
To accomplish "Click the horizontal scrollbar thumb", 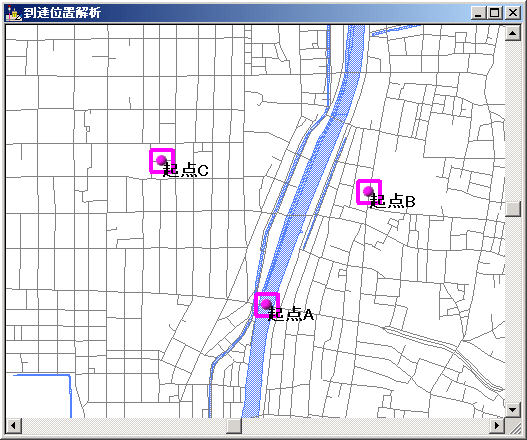I will click(x=234, y=426).
